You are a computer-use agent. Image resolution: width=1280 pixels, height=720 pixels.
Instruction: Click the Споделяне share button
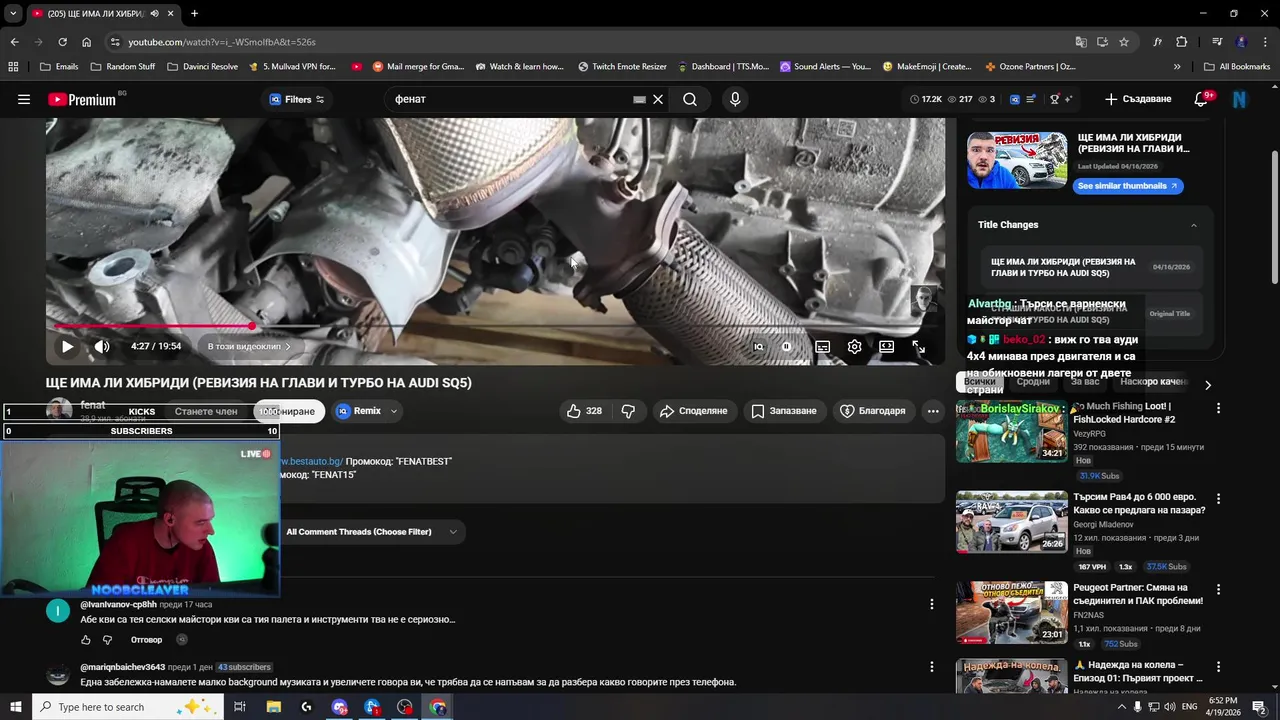(x=694, y=411)
